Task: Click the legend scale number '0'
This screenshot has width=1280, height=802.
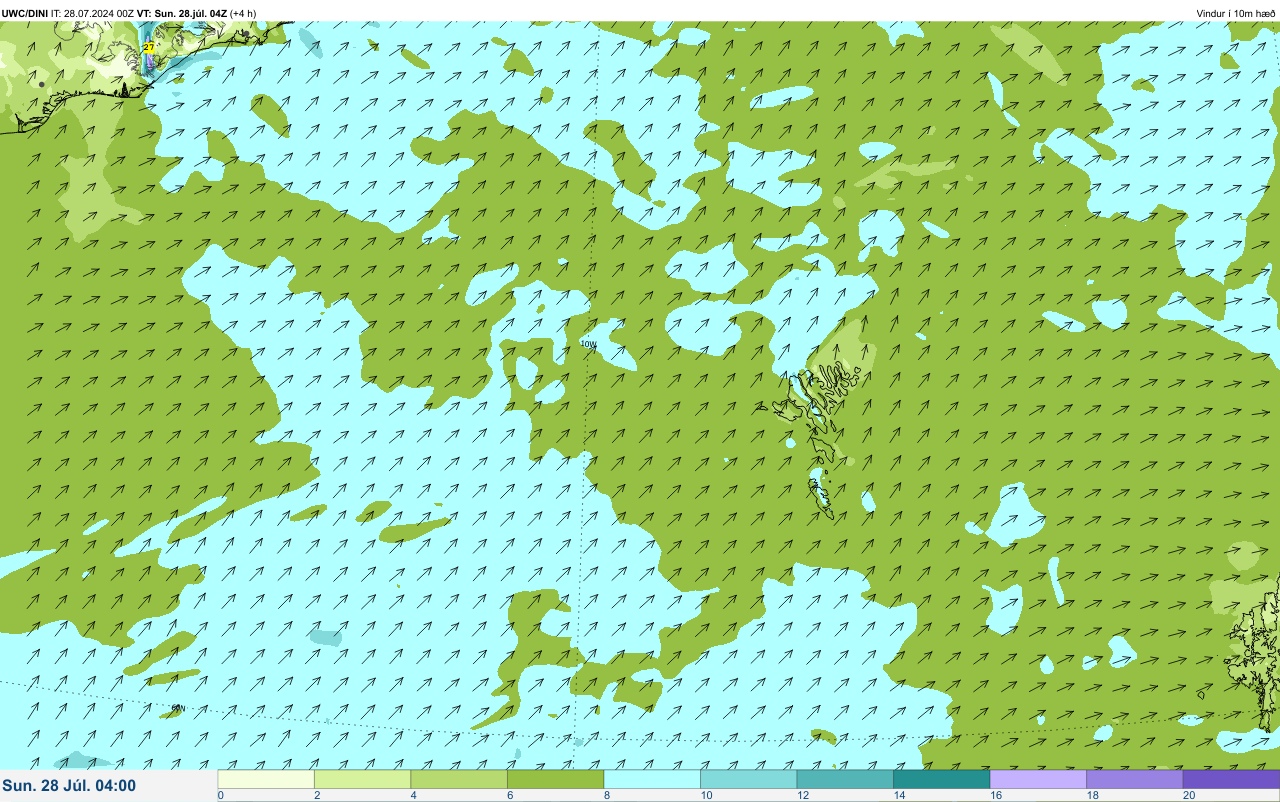Action: [220, 796]
